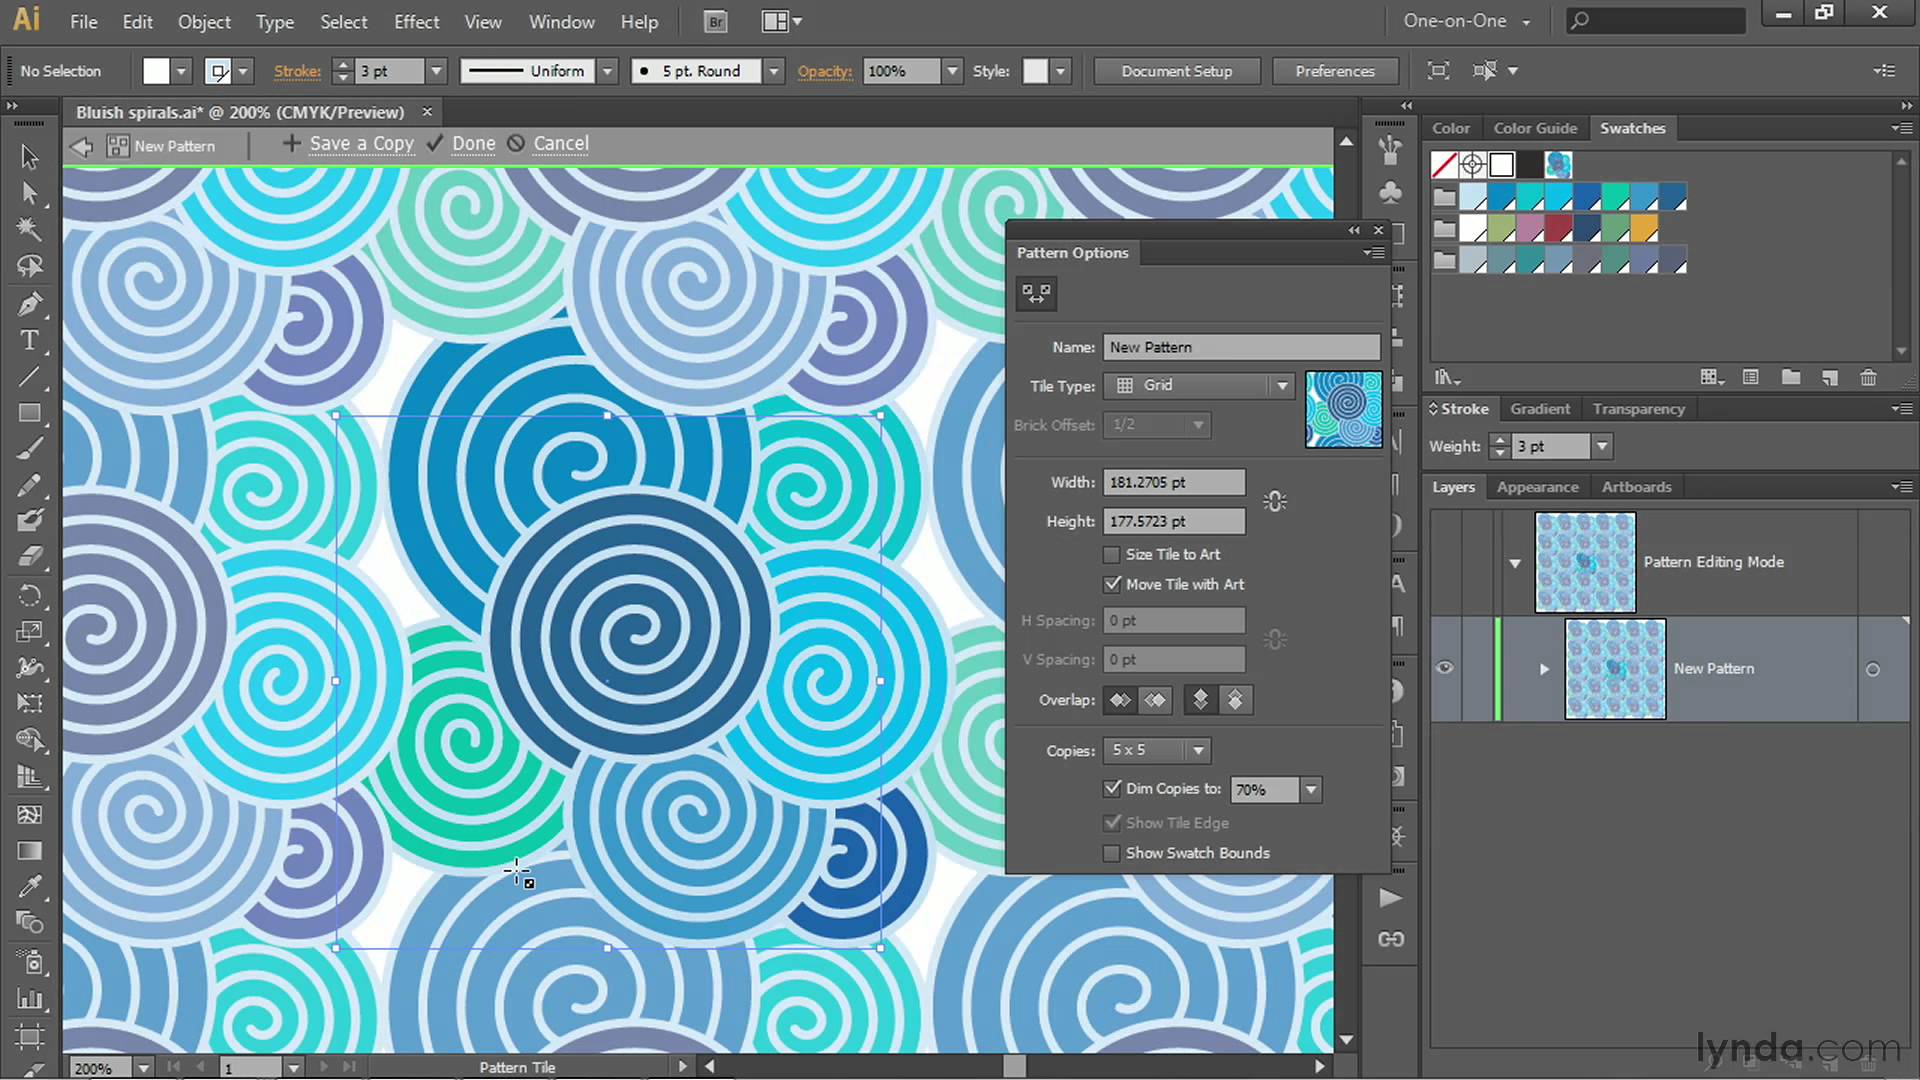Viewport: 1920px width, 1080px height.
Task: Click the Done button to exit pattern editing
Action: [473, 143]
